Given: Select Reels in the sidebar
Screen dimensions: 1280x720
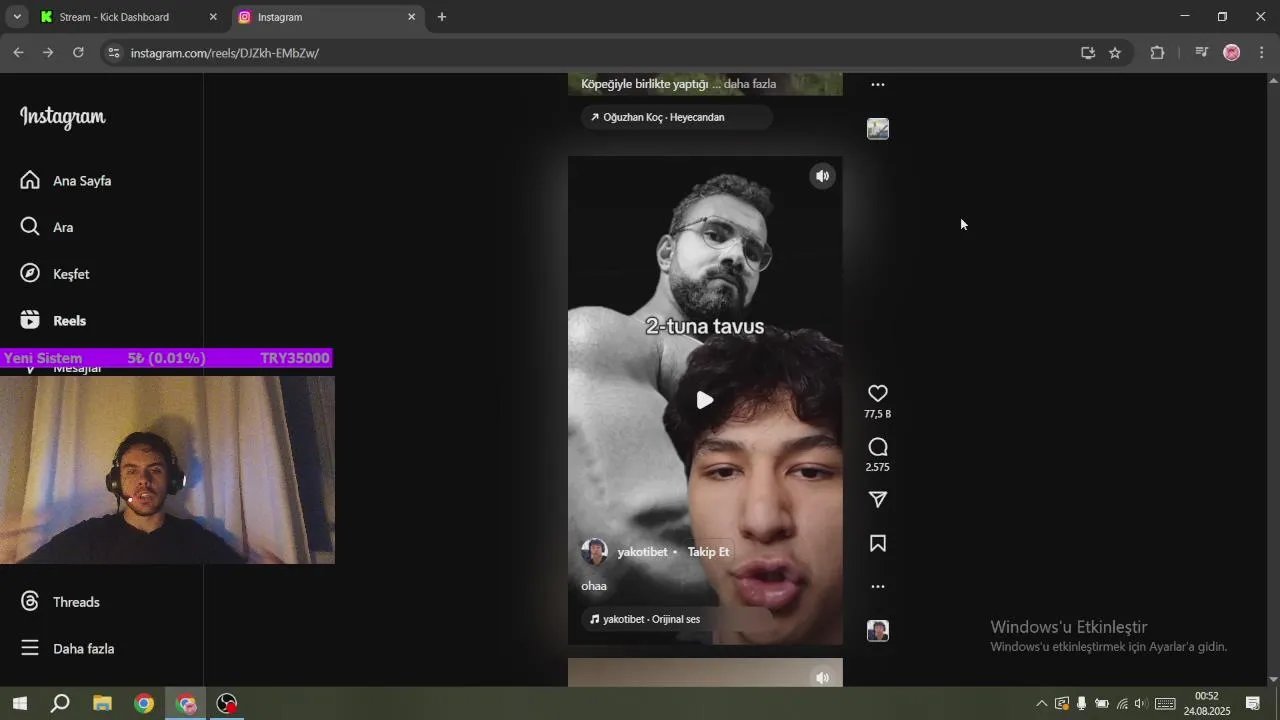Looking at the screenshot, I should coord(53,321).
